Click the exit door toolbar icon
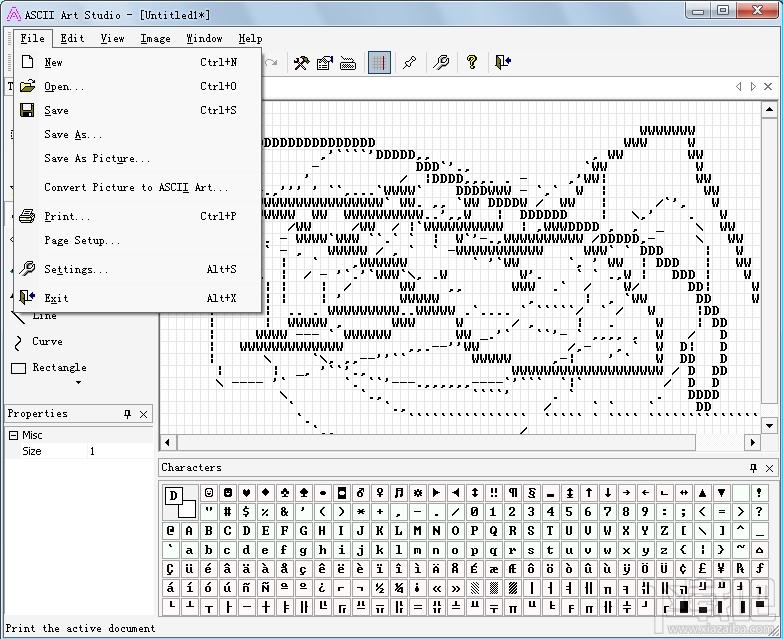This screenshot has height=639, width=783. coord(503,62)
